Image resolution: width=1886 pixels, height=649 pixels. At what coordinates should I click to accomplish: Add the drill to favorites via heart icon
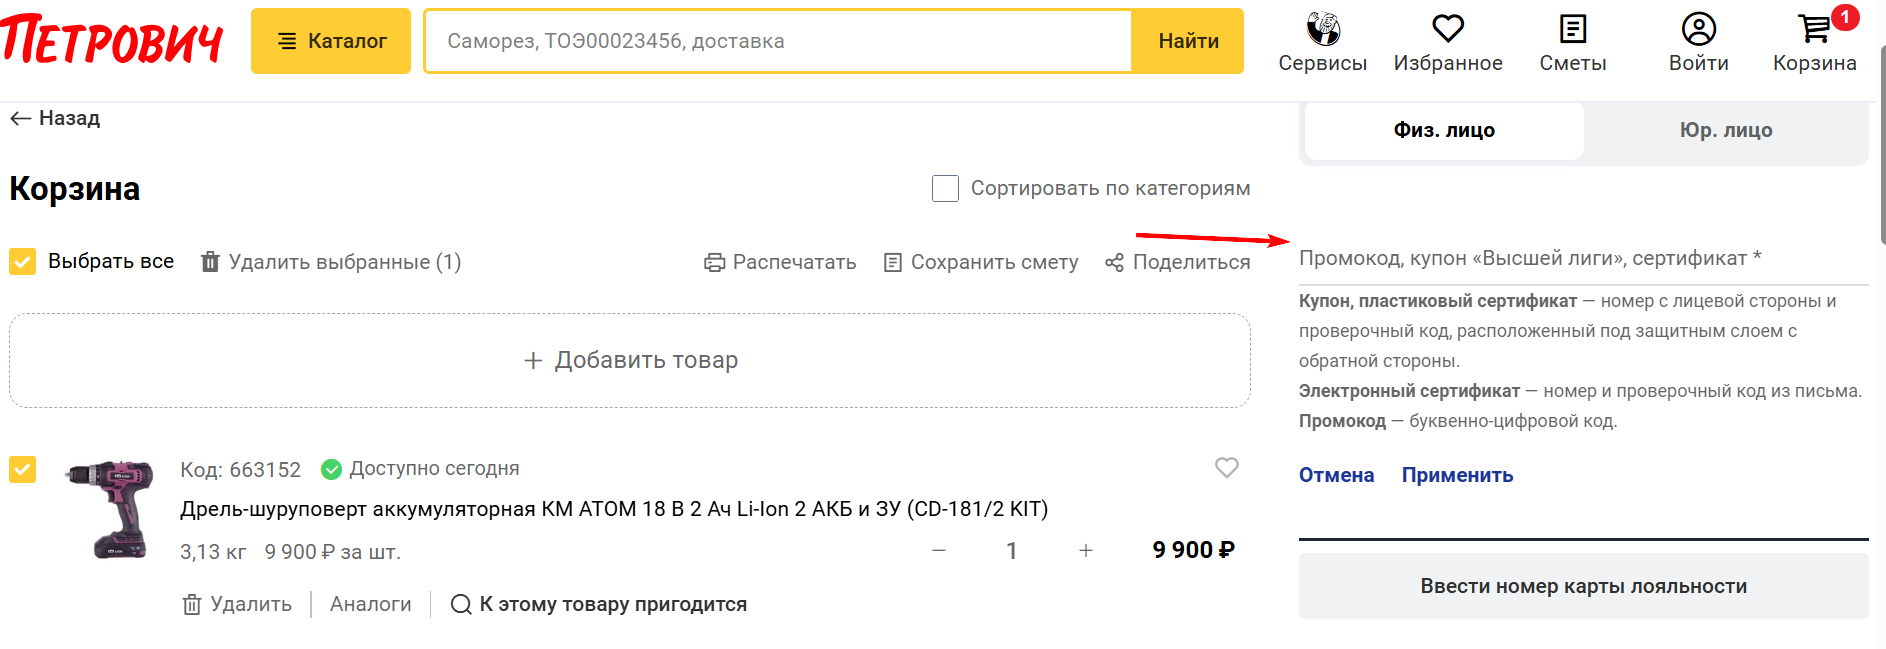coord(1227,467)
